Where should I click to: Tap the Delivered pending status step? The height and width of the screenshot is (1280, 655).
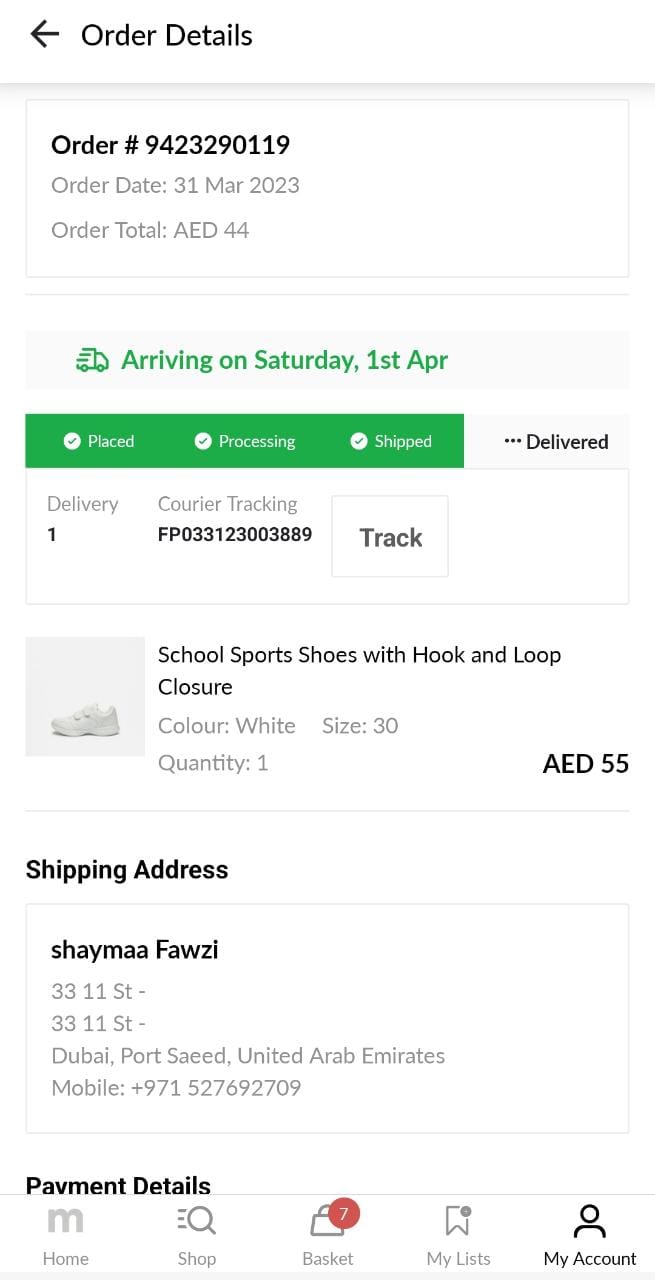tap(556, 441)
